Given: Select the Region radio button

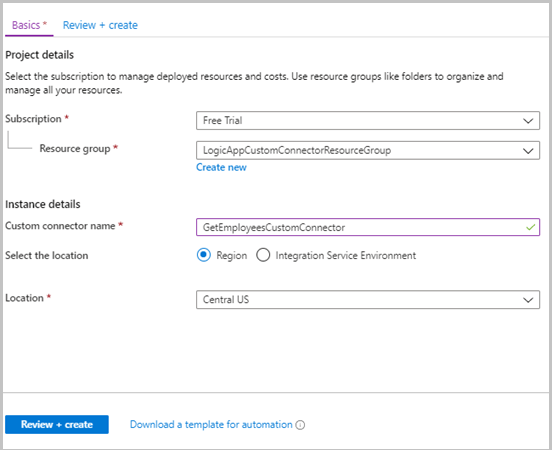Looking at the screenshot, I should click(203, 255).
